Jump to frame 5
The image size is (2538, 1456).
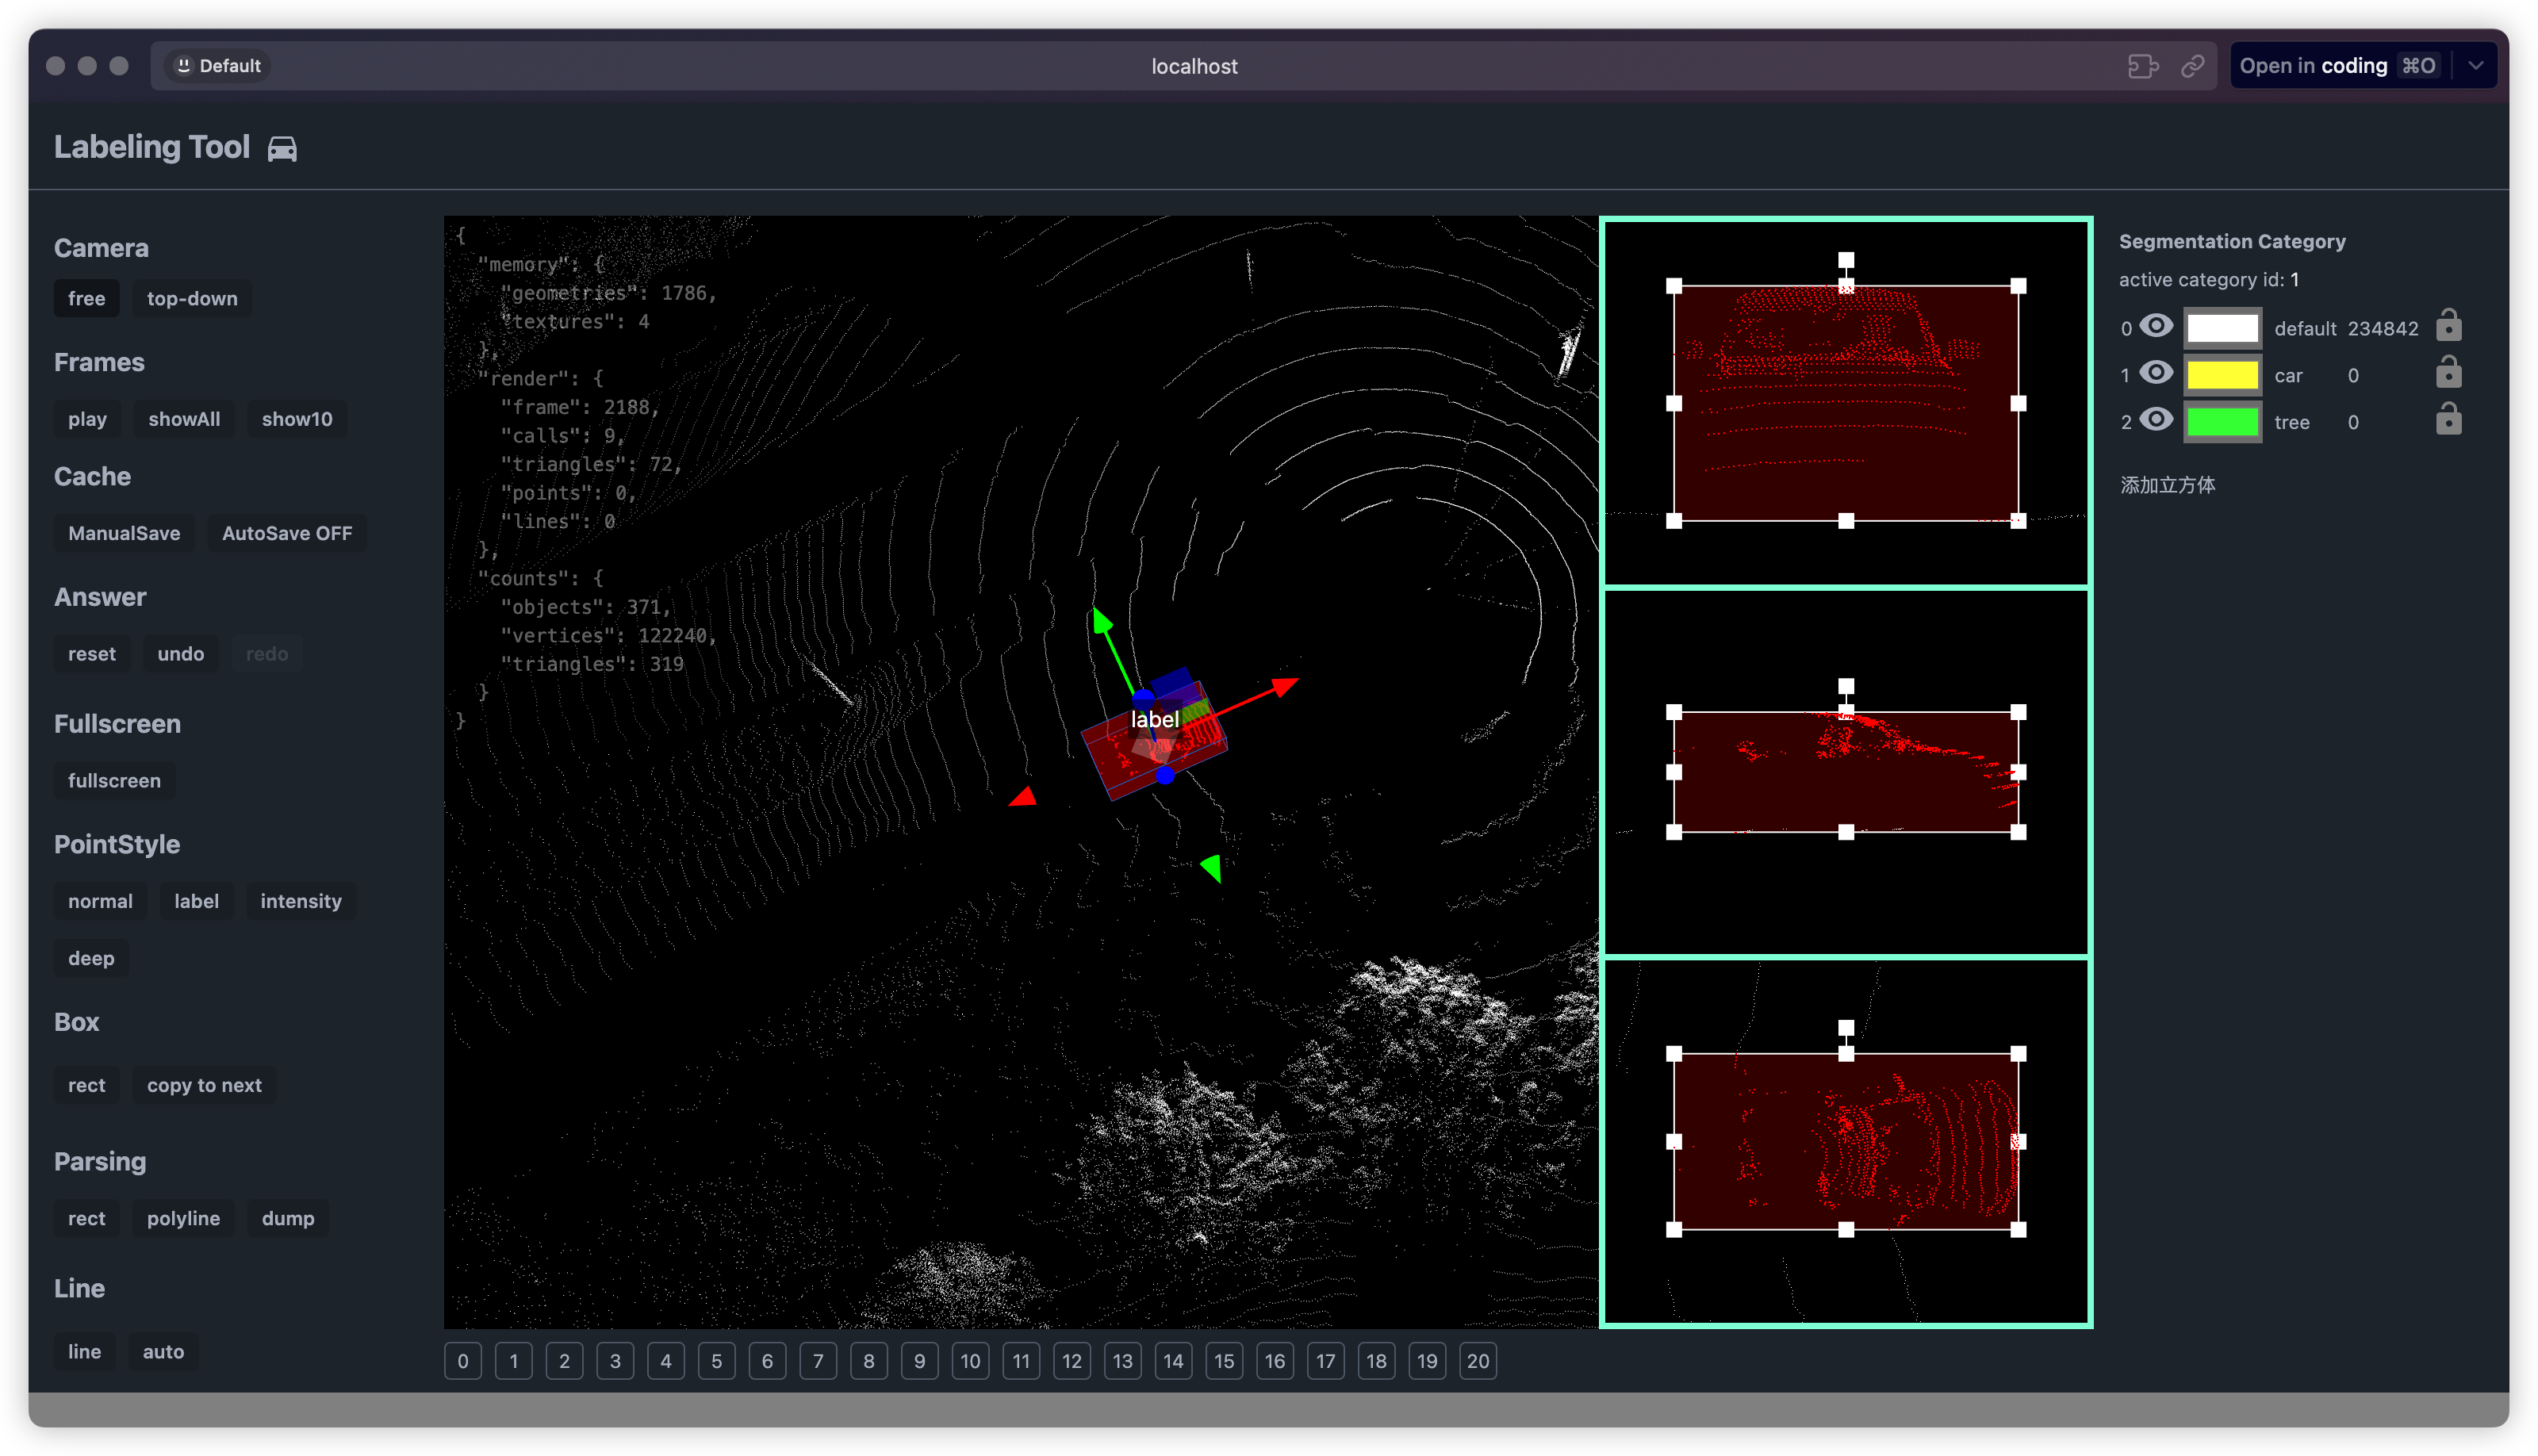pos(716,1361)
